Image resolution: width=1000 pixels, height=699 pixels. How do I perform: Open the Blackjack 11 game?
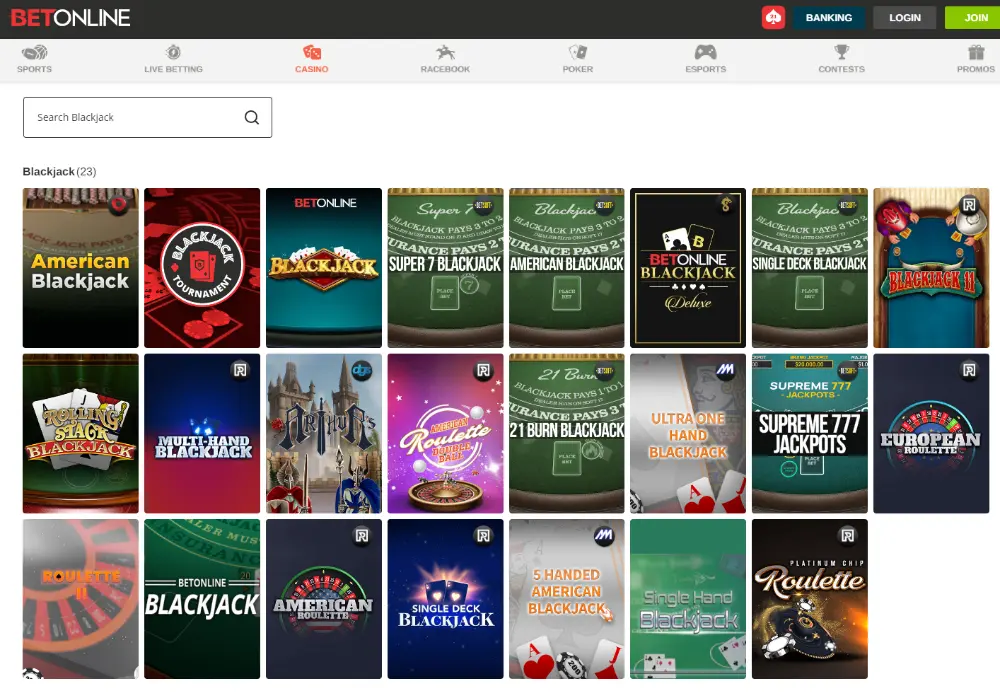(931, 268)
